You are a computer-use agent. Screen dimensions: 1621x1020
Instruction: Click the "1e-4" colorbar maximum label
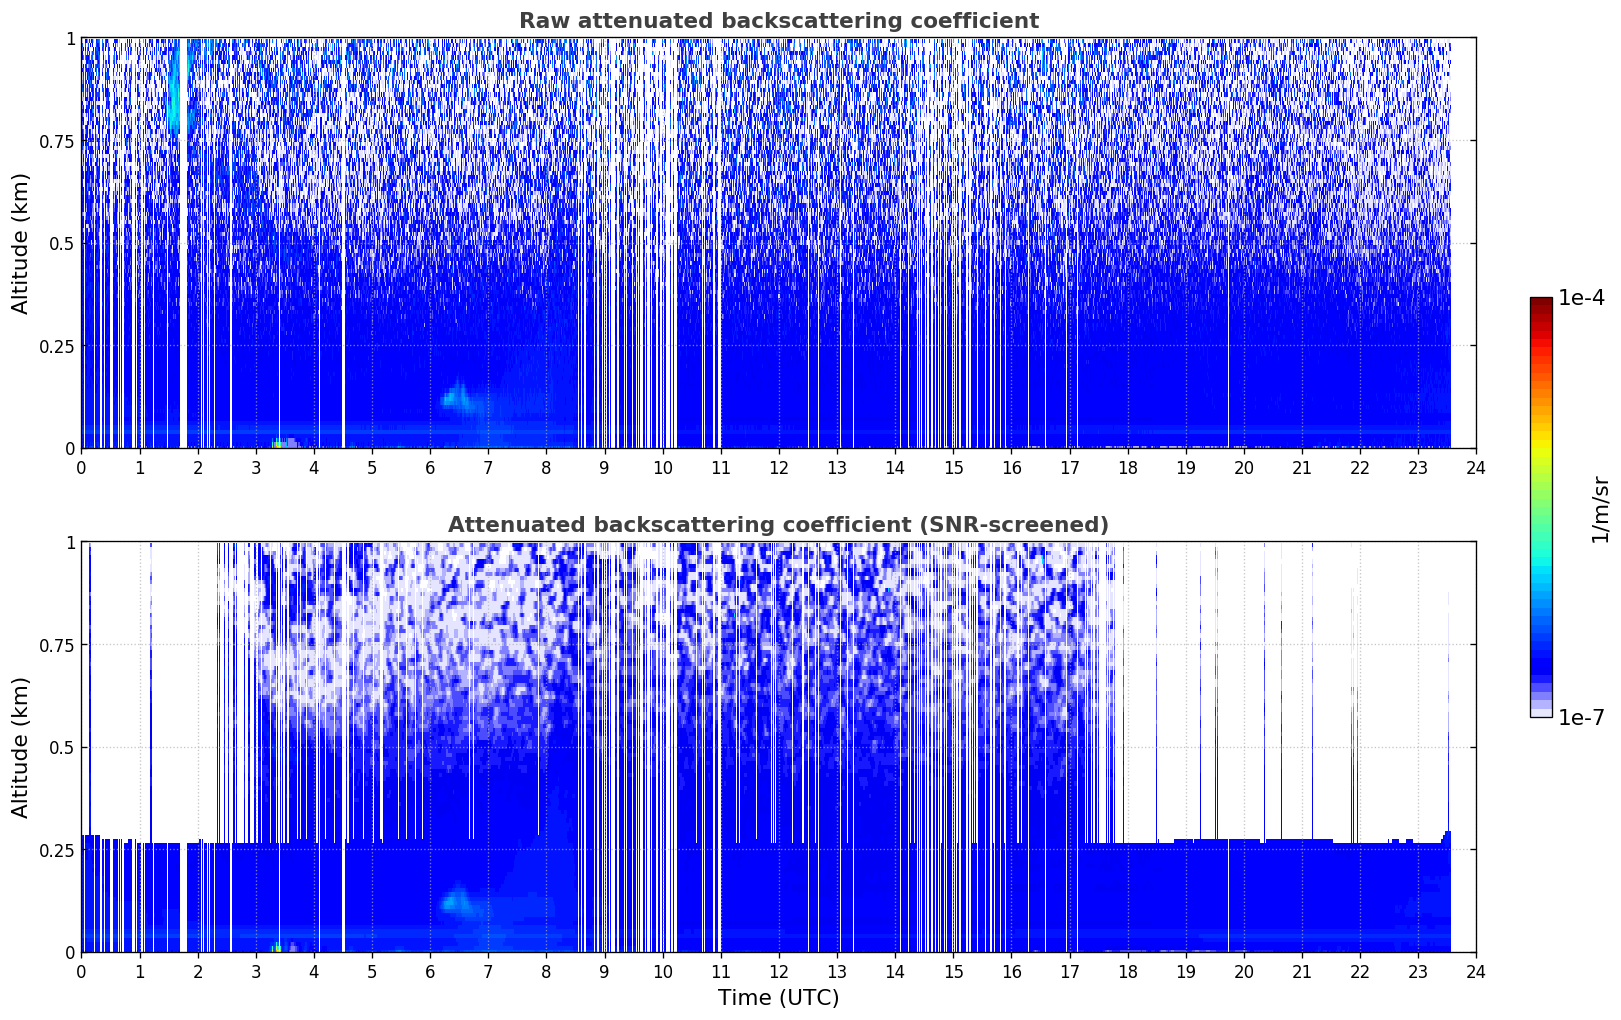coord(1581,298)
